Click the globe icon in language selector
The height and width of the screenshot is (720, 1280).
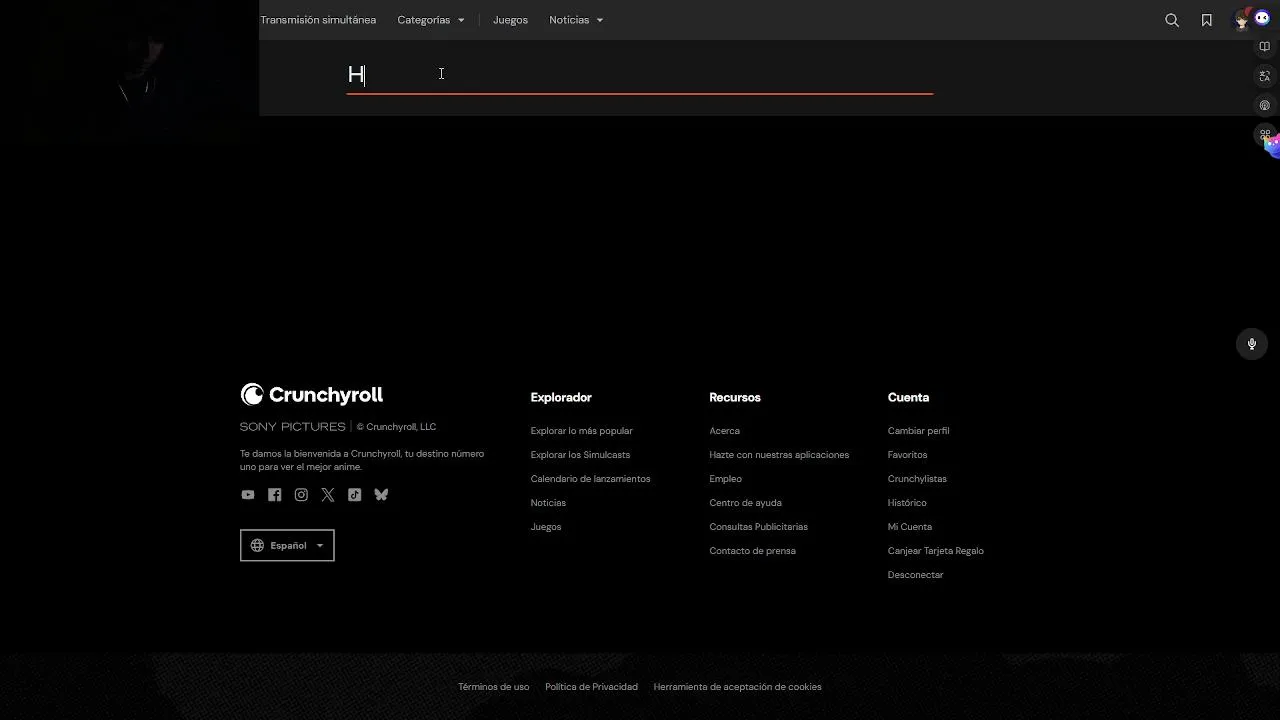click(x=257, y=546)
